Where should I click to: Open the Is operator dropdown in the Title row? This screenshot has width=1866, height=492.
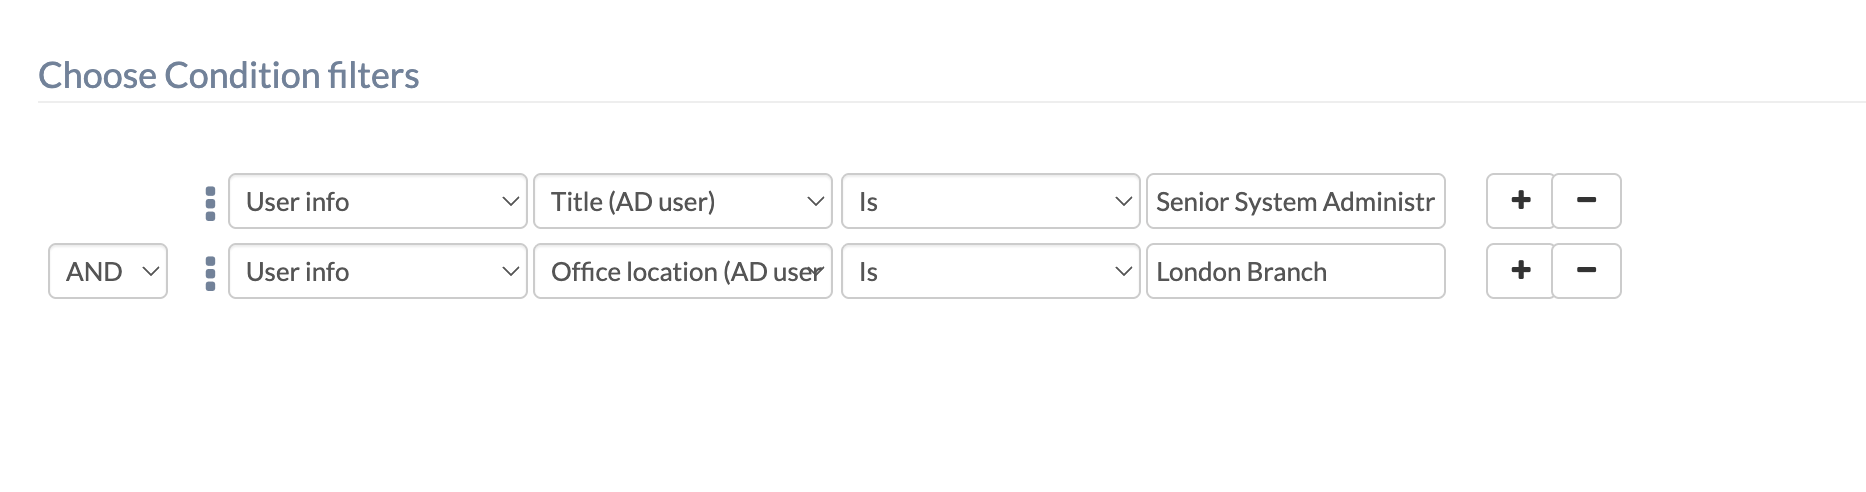pos(989,202)
